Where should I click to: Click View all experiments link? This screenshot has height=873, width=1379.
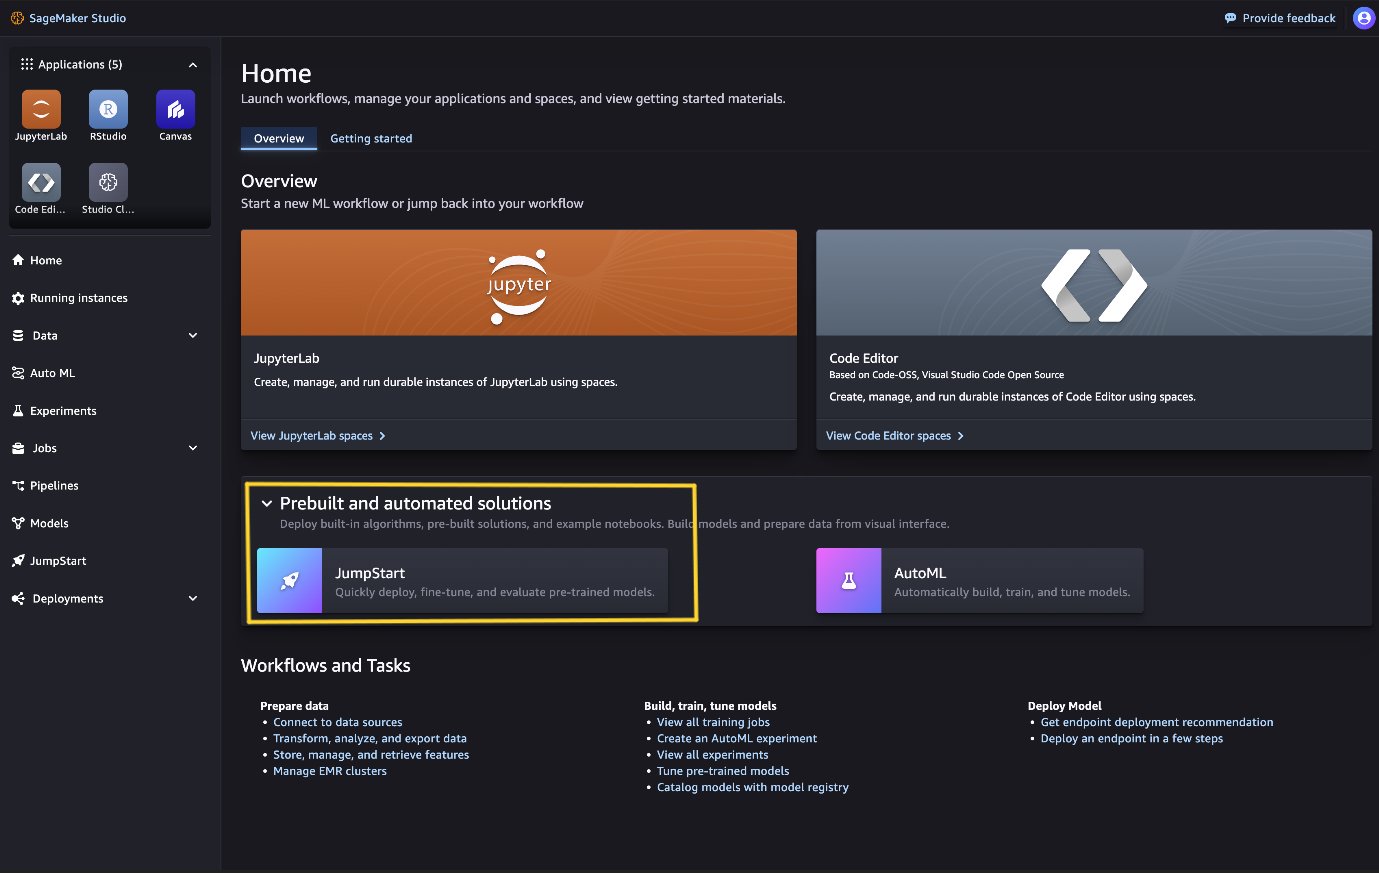713,755
